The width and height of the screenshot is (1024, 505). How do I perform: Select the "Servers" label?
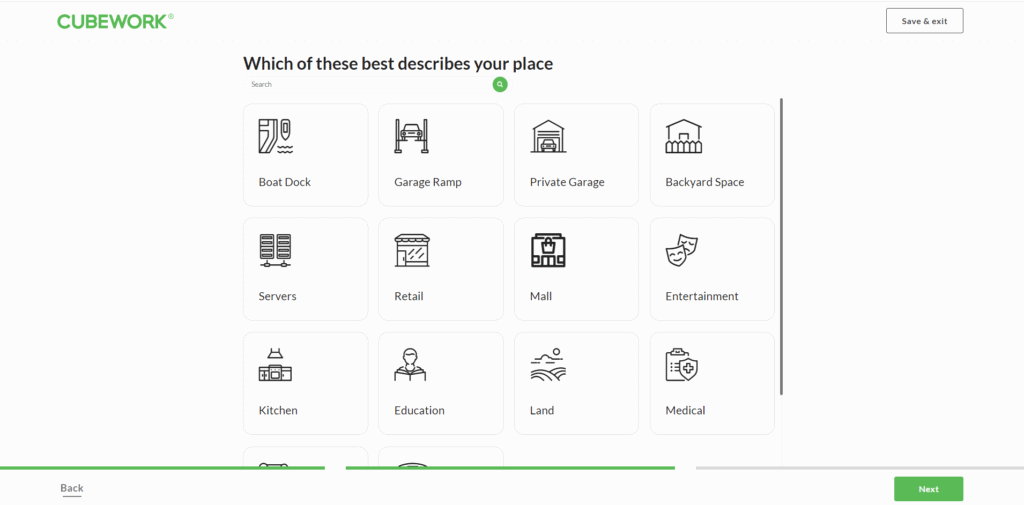[x=278, y=297]
